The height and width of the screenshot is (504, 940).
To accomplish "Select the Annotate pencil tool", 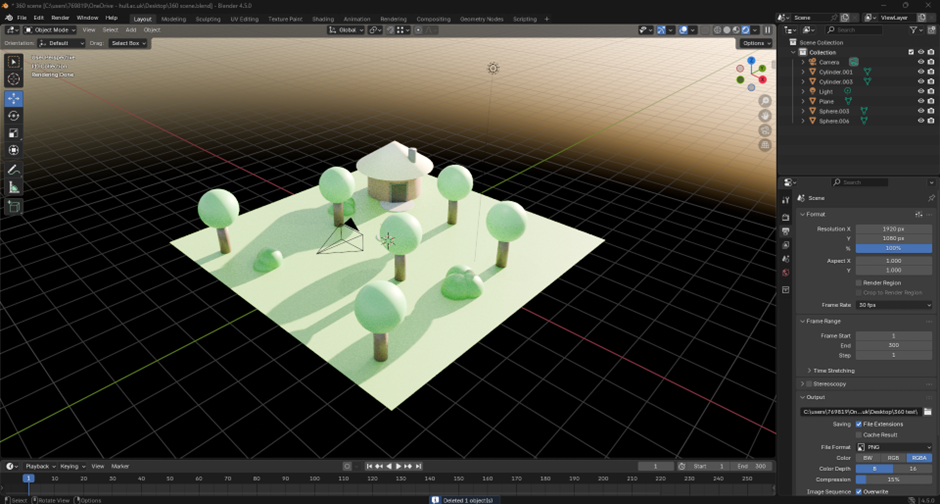I will pyautogui.click(x=14, y=170).
